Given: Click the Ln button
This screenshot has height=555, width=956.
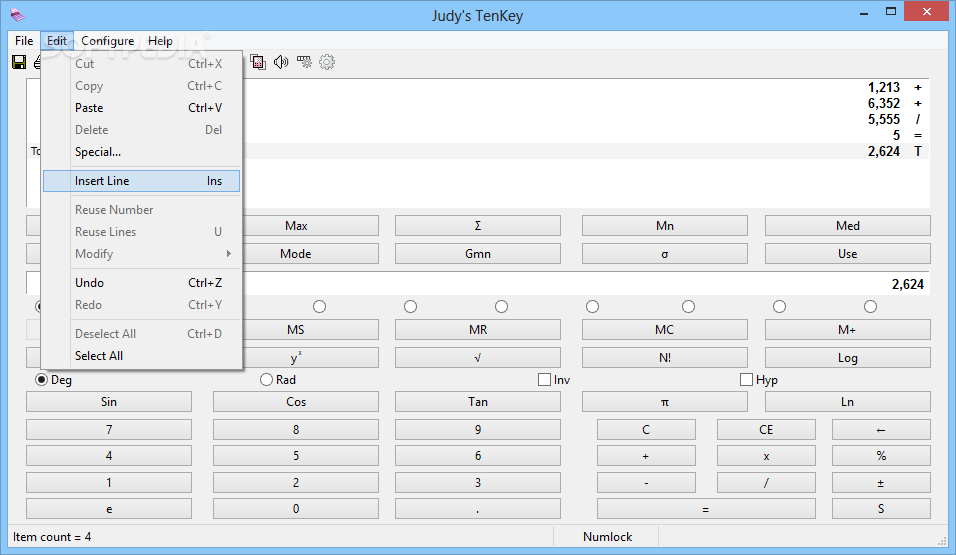Looking at the screenshot, I should pyautogui.click(x=847, y=402).
